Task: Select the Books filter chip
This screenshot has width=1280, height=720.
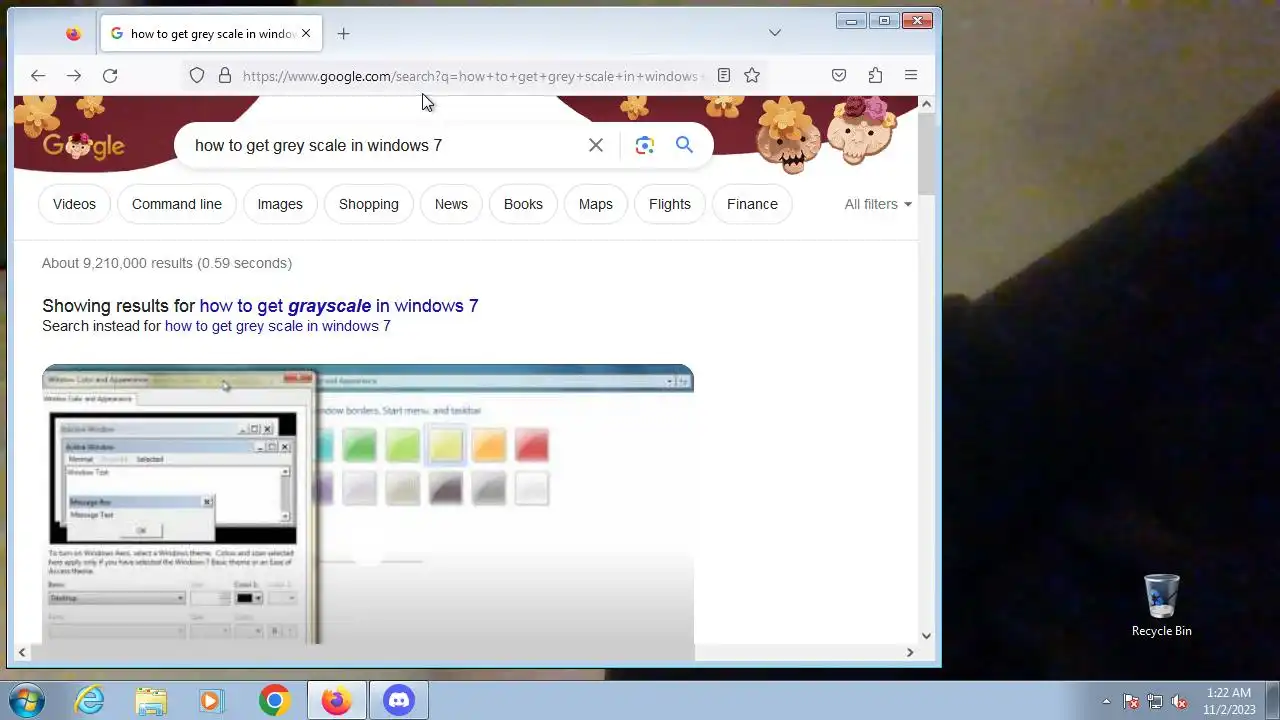Action: click(523, 204)
